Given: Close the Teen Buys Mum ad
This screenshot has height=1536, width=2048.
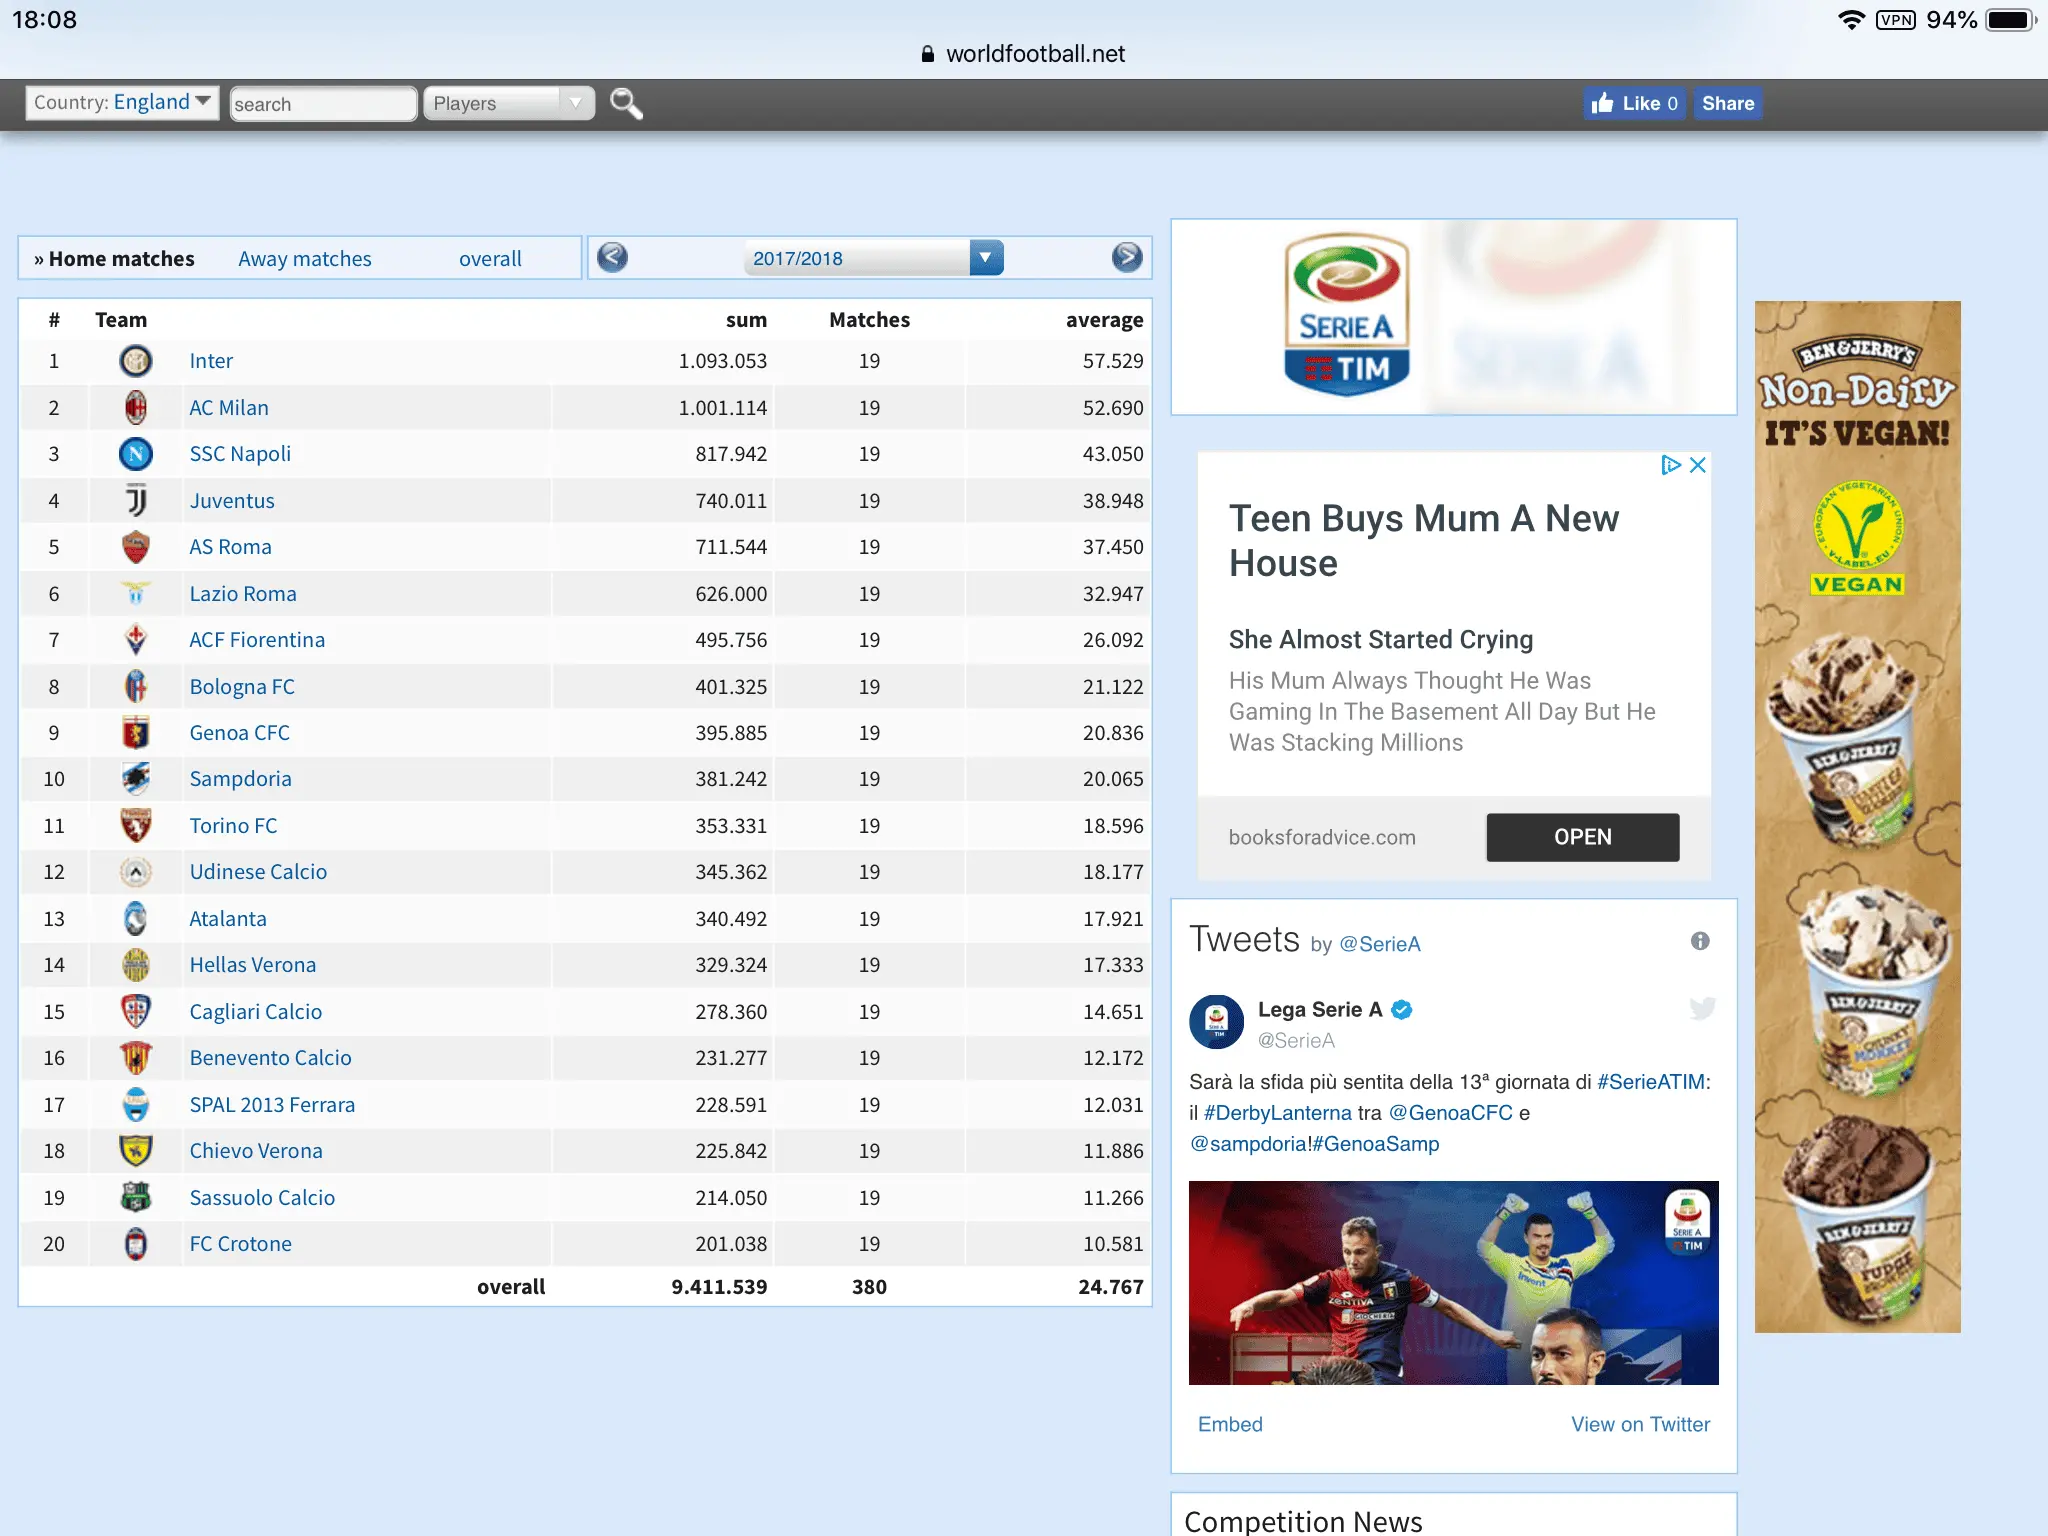Looking at the screenshot, I should (1698, 465).
